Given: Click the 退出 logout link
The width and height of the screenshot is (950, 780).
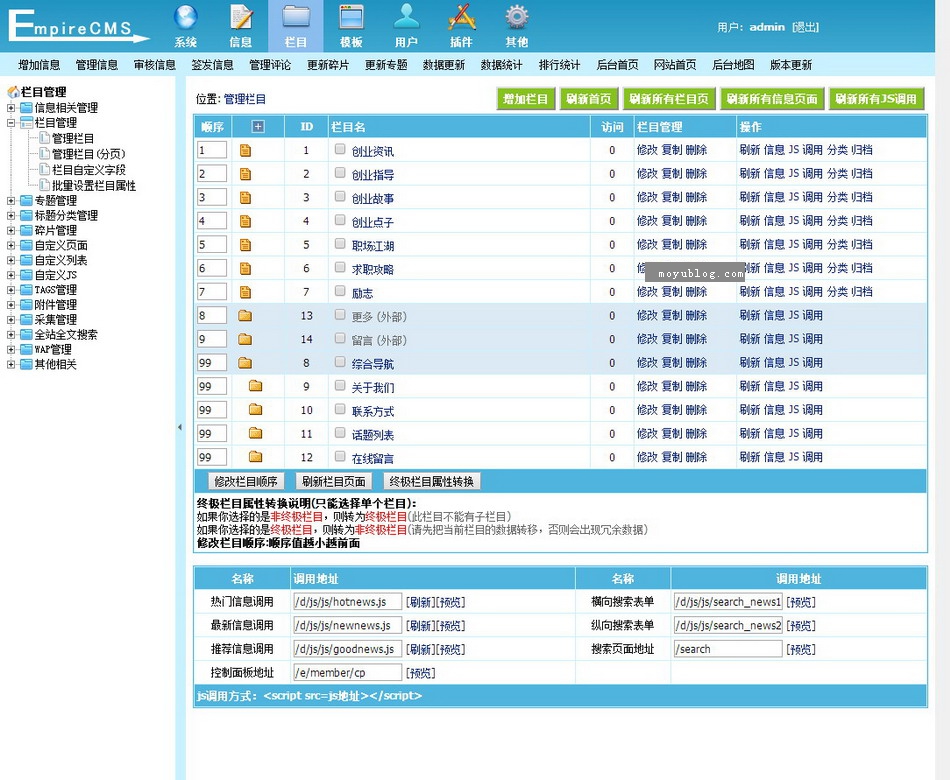Looking at the screenshot, I should pyautogui.click(x=806, y=27).
